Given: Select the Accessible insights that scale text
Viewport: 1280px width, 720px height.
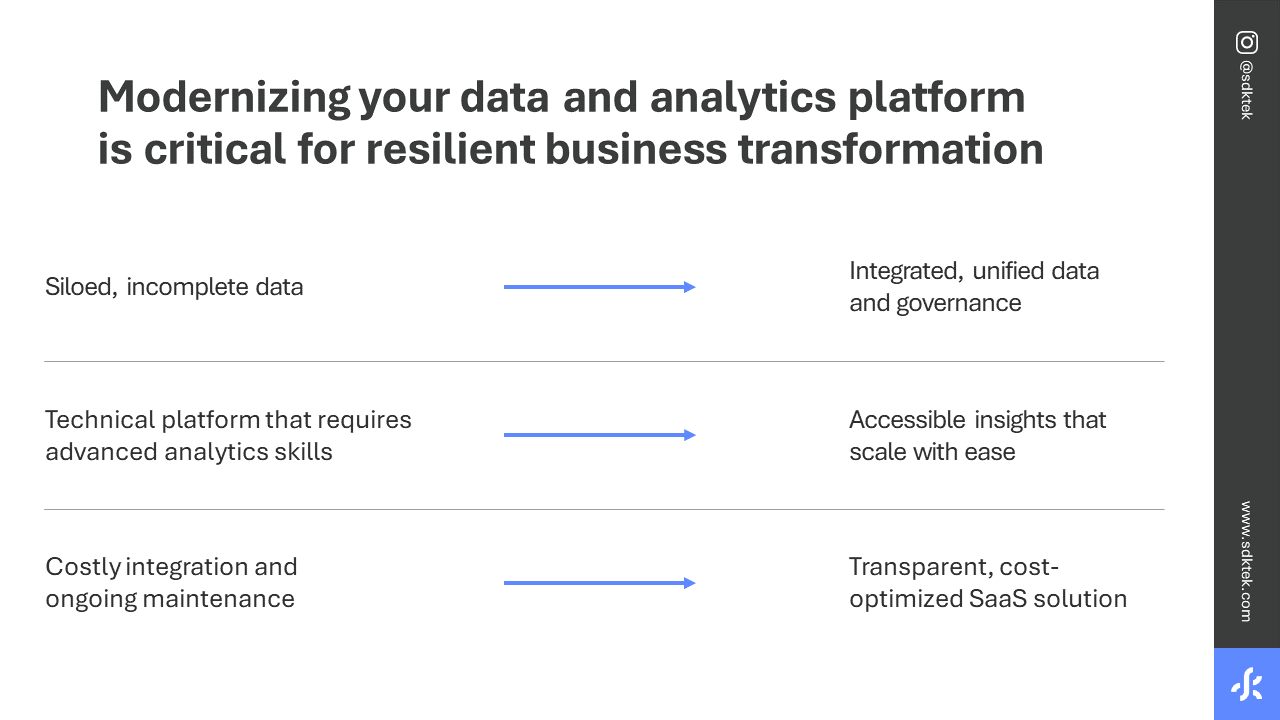Looking at the screenshot, I should point(977,435).
